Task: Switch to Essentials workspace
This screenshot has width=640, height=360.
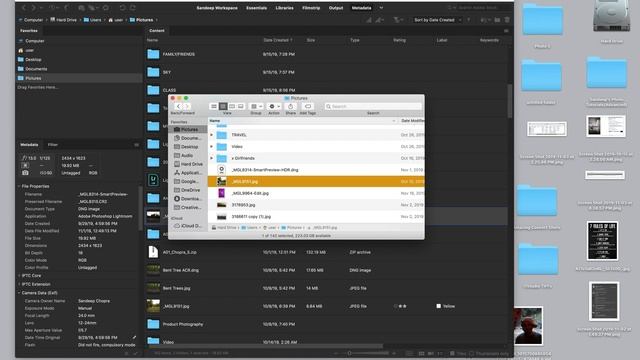Action: [256, 8]
